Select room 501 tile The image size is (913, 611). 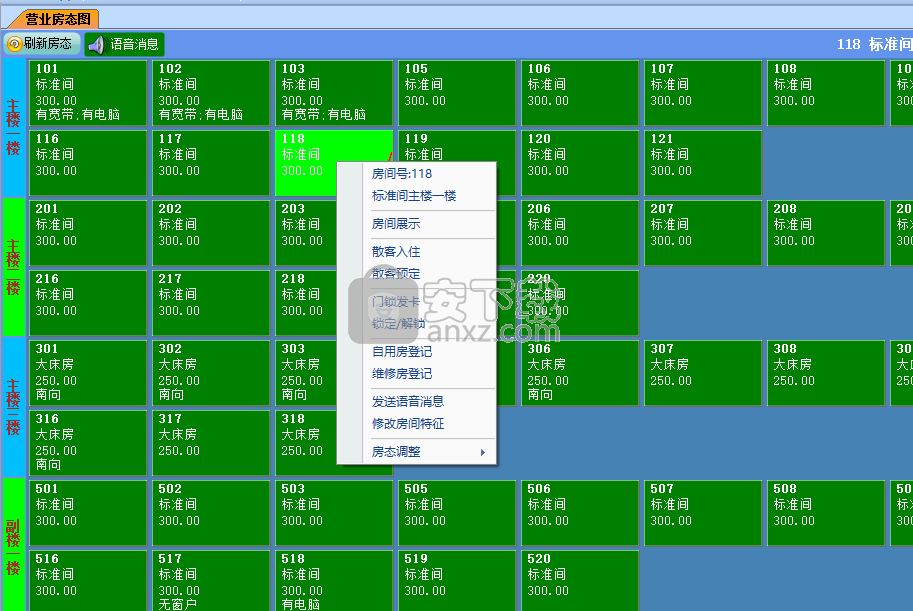[88, 513]
